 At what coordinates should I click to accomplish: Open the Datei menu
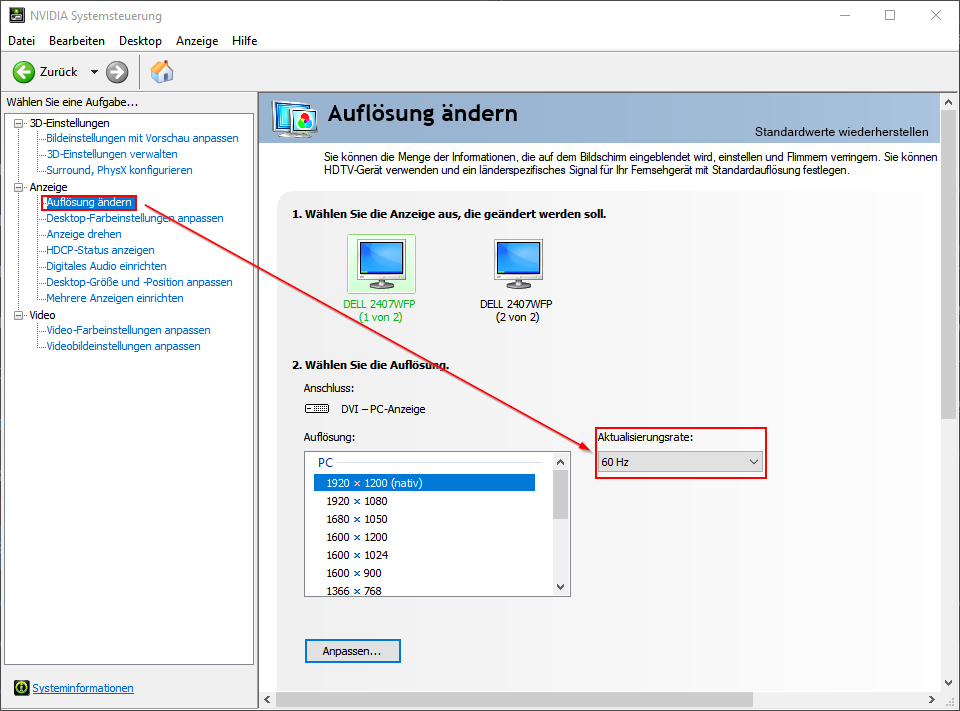click(21, 40)
